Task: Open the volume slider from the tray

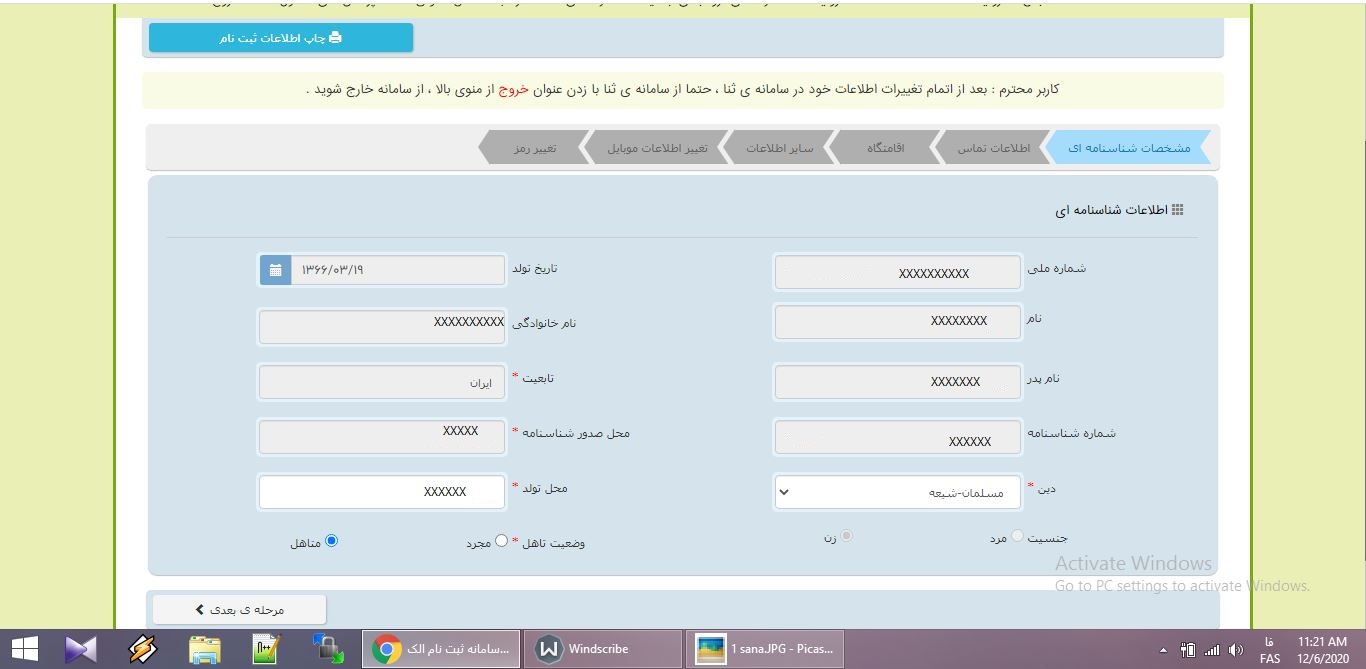Action: 1236,648
